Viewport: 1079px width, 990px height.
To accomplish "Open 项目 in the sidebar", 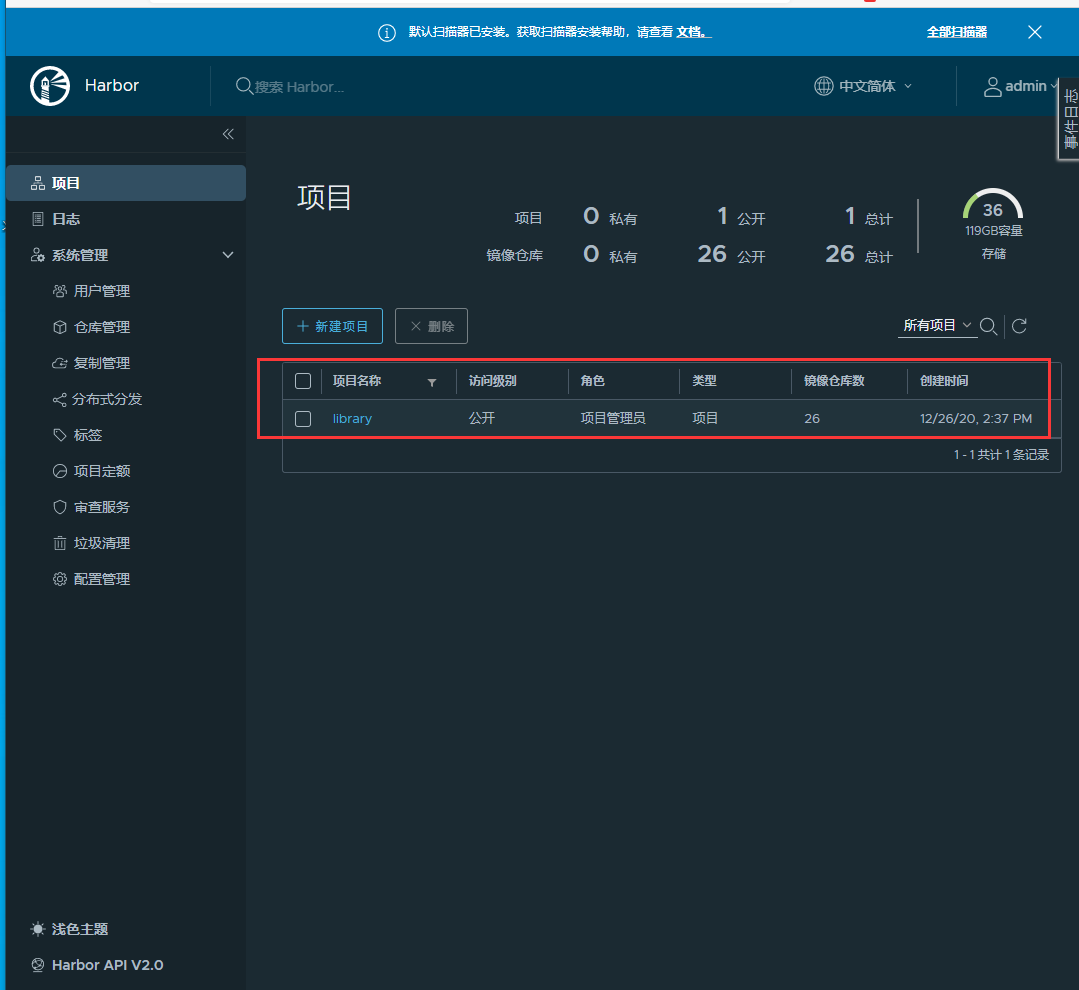I will (x=126, y=183).
